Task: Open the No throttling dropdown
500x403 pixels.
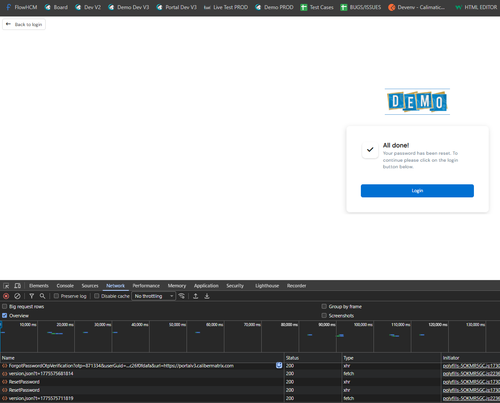Action: point(154,296)
